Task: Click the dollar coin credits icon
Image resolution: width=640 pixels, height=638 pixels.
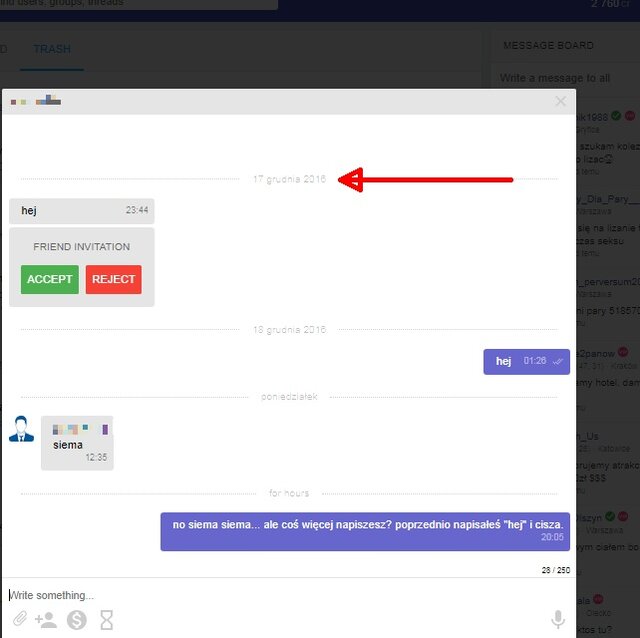Action: [76, 620]
